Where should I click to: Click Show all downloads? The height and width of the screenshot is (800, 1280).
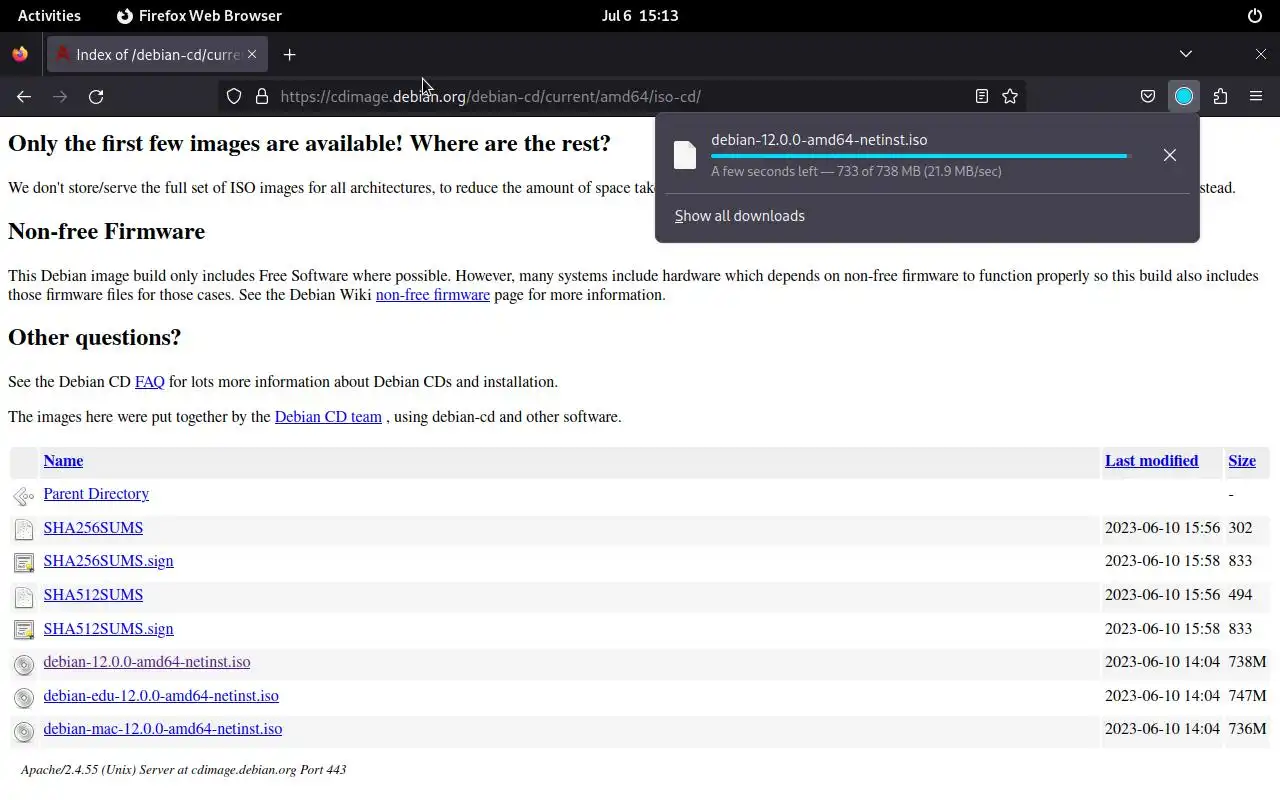(740, 216)
